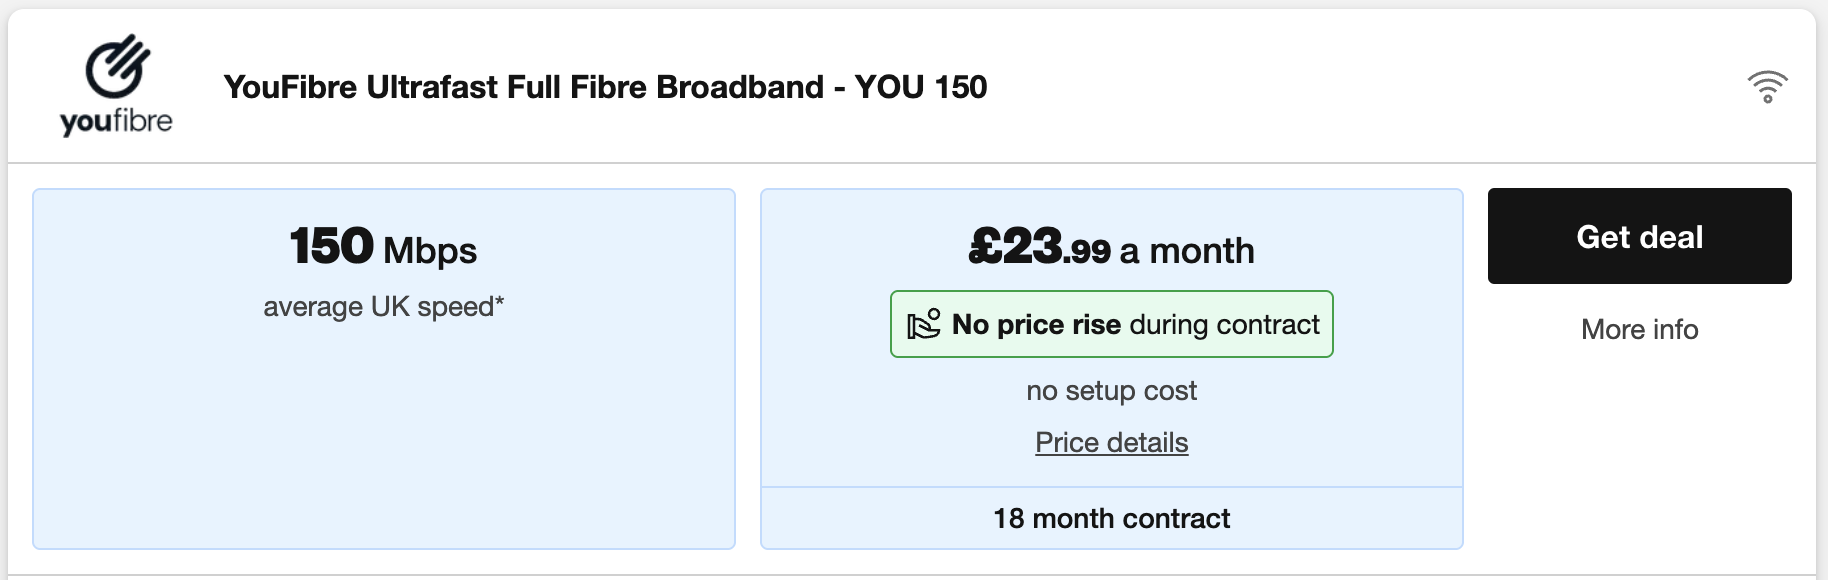Click the 'a month' price text
Image resolution: width=1828 pixels, height=580 pixels.
pos(1187,250)
